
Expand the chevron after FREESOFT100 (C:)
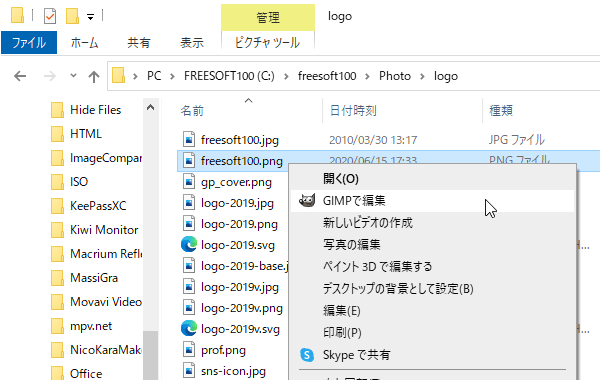[x=286, y=77]
